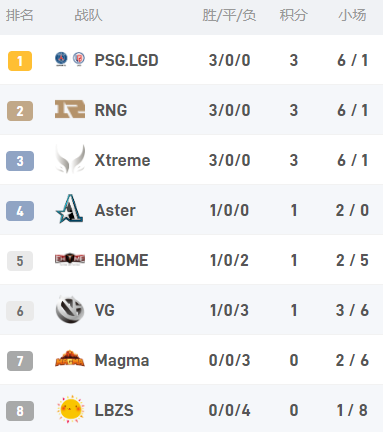Screen dimensions: 383x432
Task: Click the LBZS sun logo
Action: click(70, 409)
